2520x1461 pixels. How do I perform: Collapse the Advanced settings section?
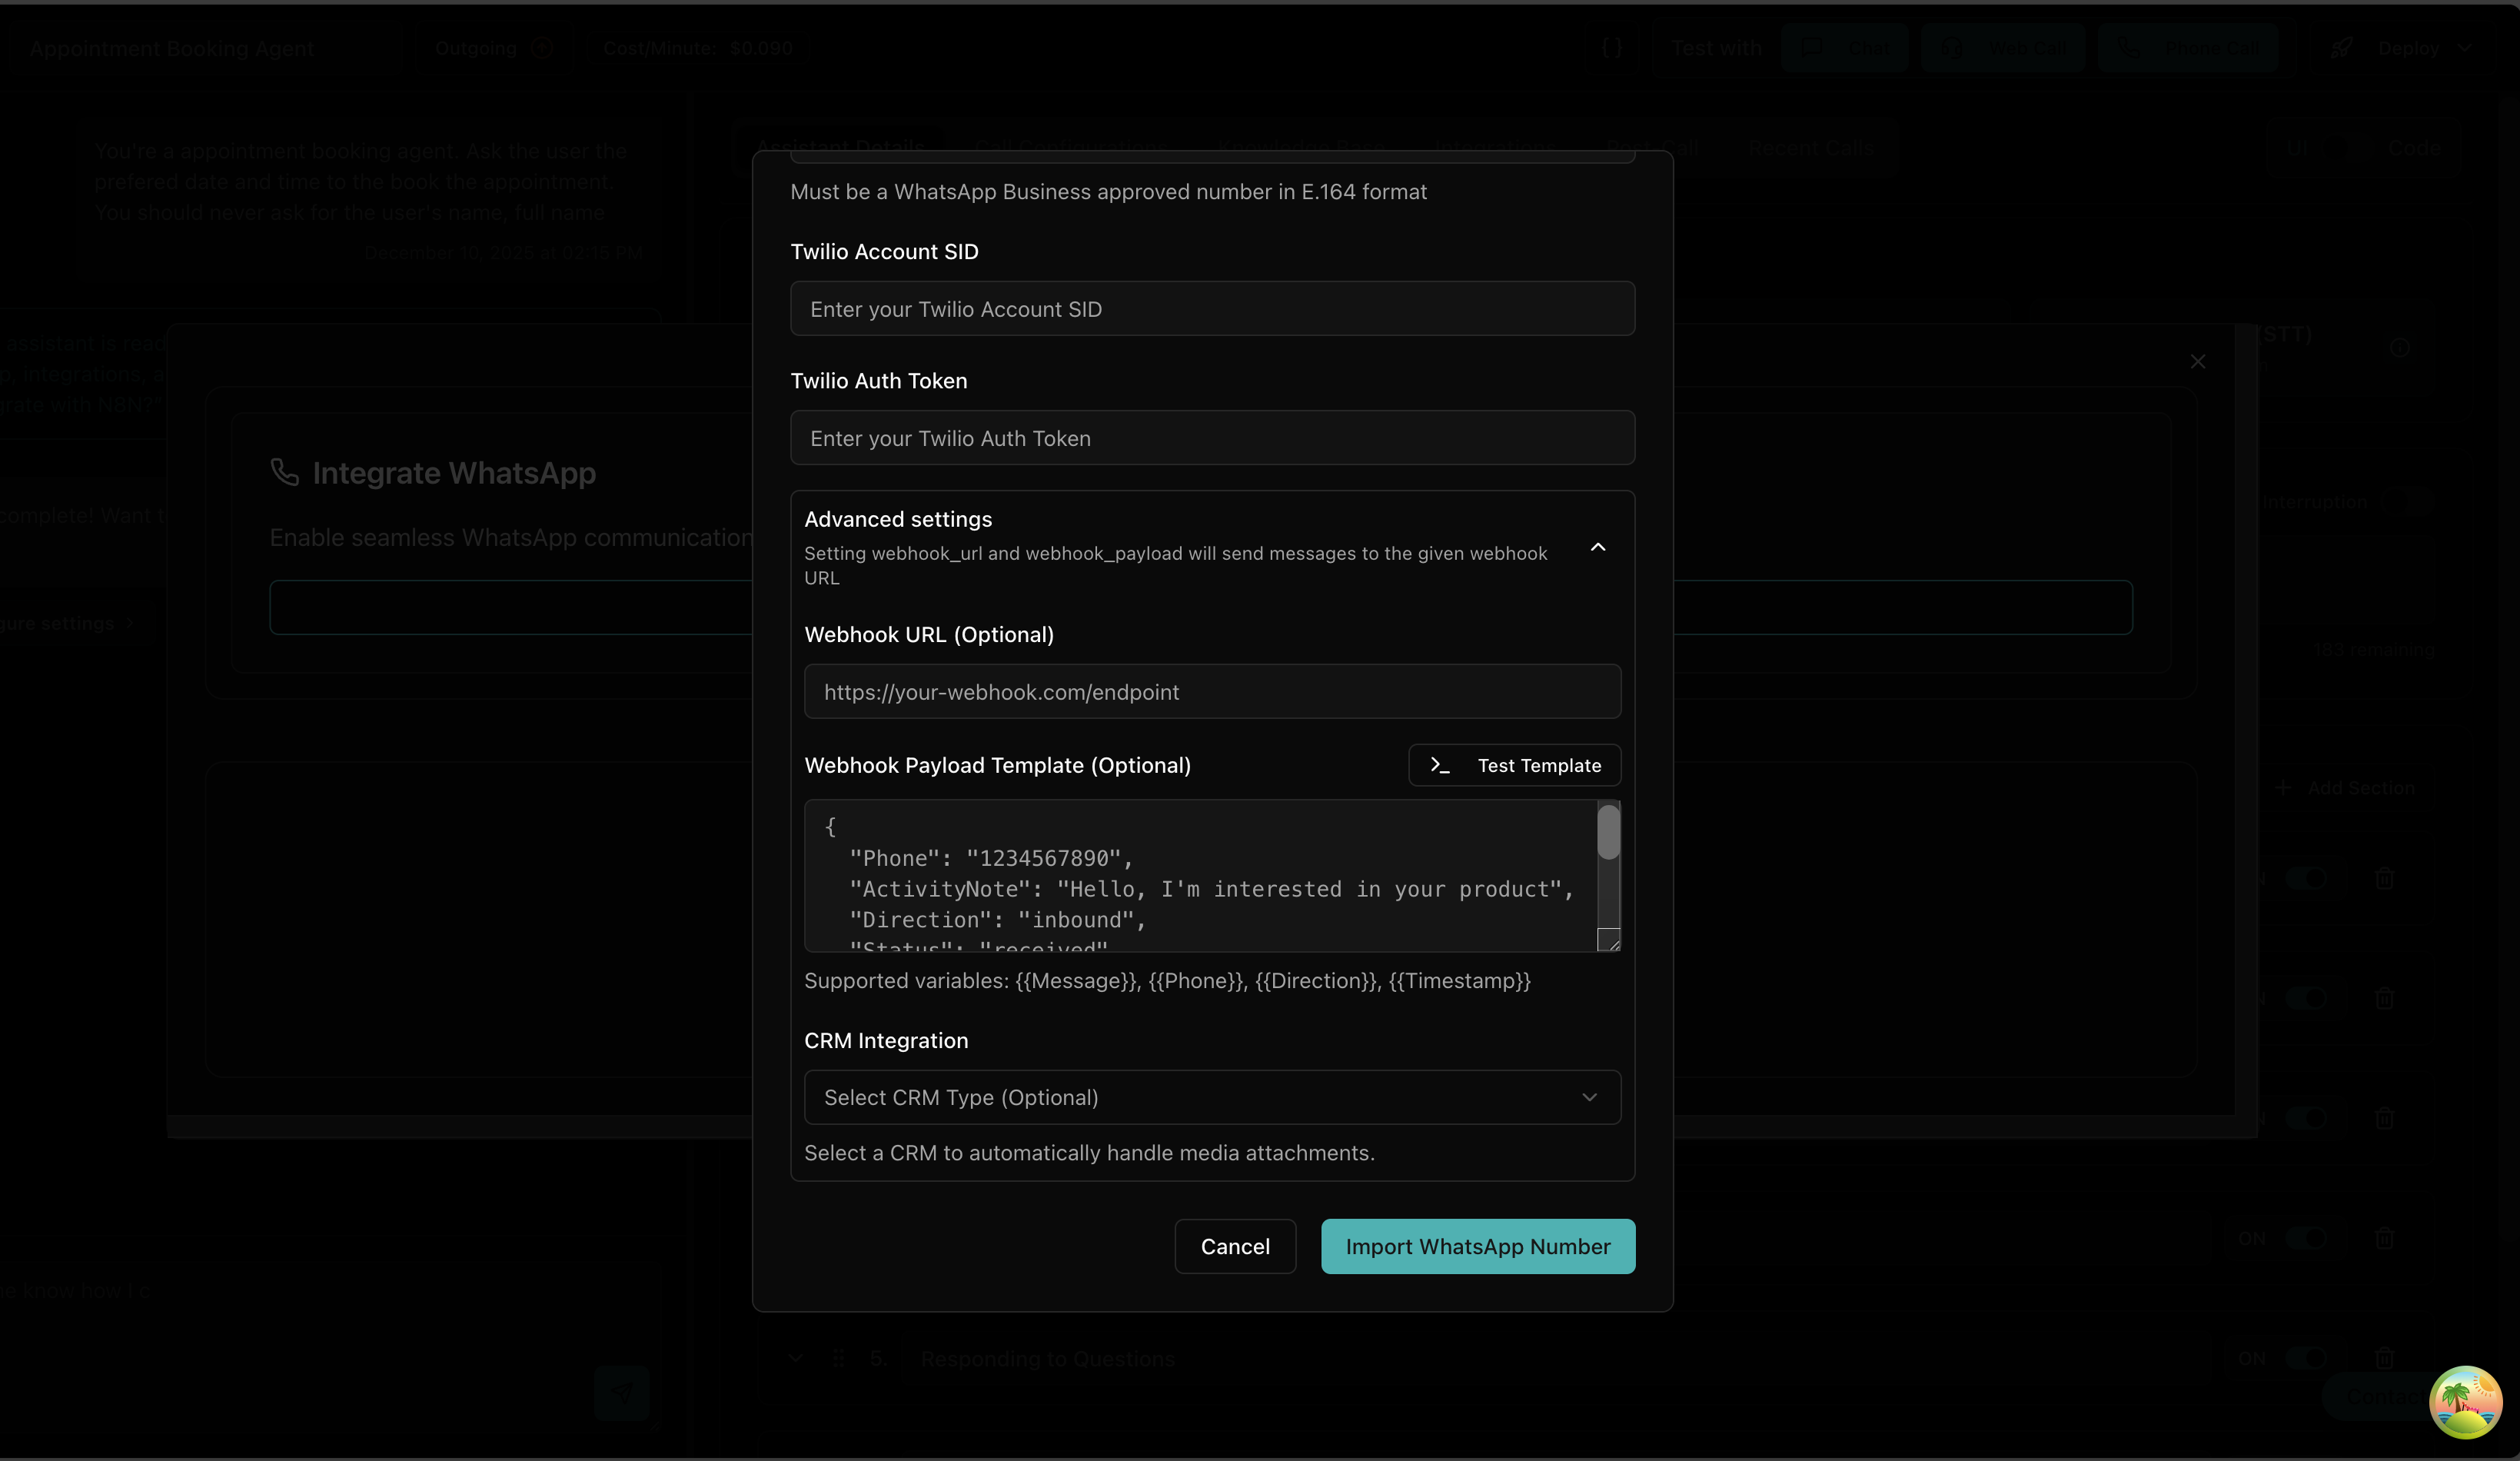1597,547
